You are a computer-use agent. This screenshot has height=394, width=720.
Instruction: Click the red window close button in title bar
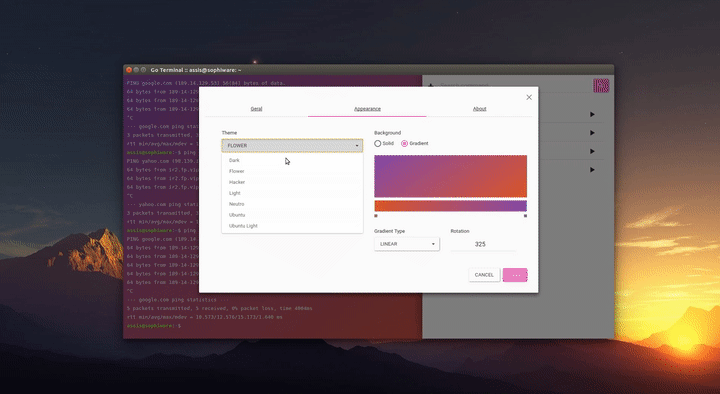click(x=129, y=70)
